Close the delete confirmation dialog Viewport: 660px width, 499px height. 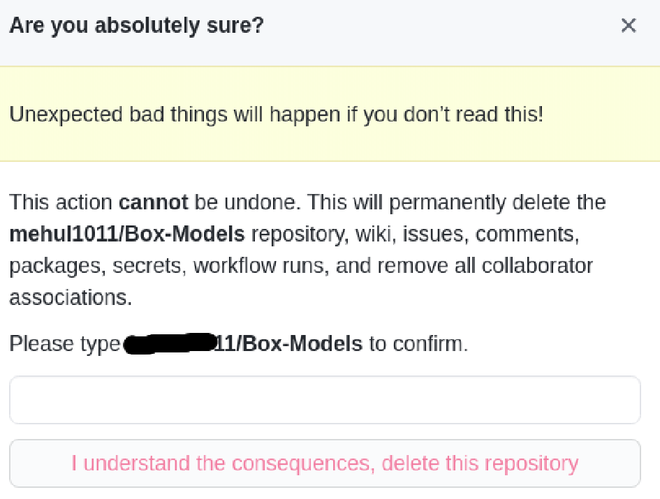coord(628,26)
